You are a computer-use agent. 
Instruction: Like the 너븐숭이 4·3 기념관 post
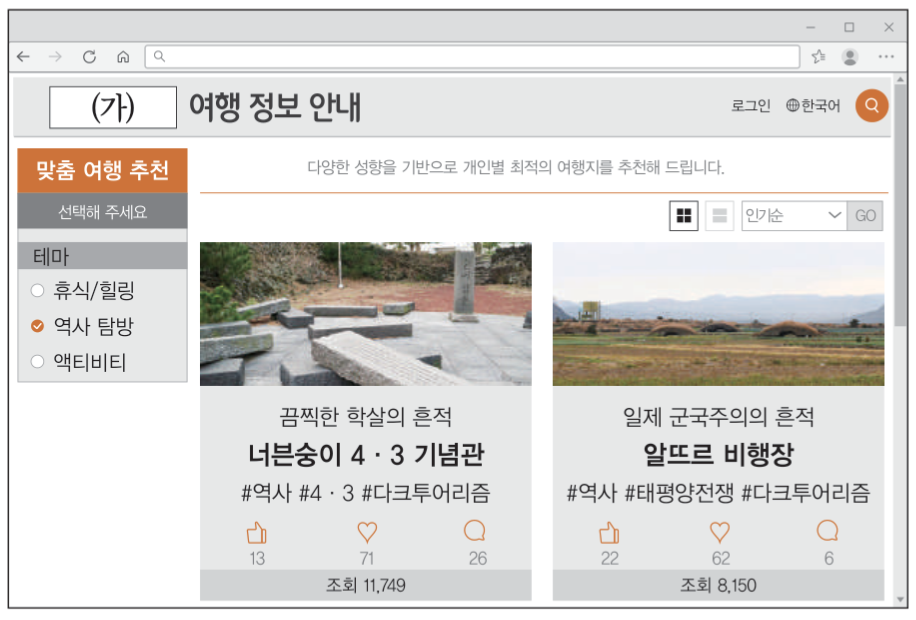257,533
